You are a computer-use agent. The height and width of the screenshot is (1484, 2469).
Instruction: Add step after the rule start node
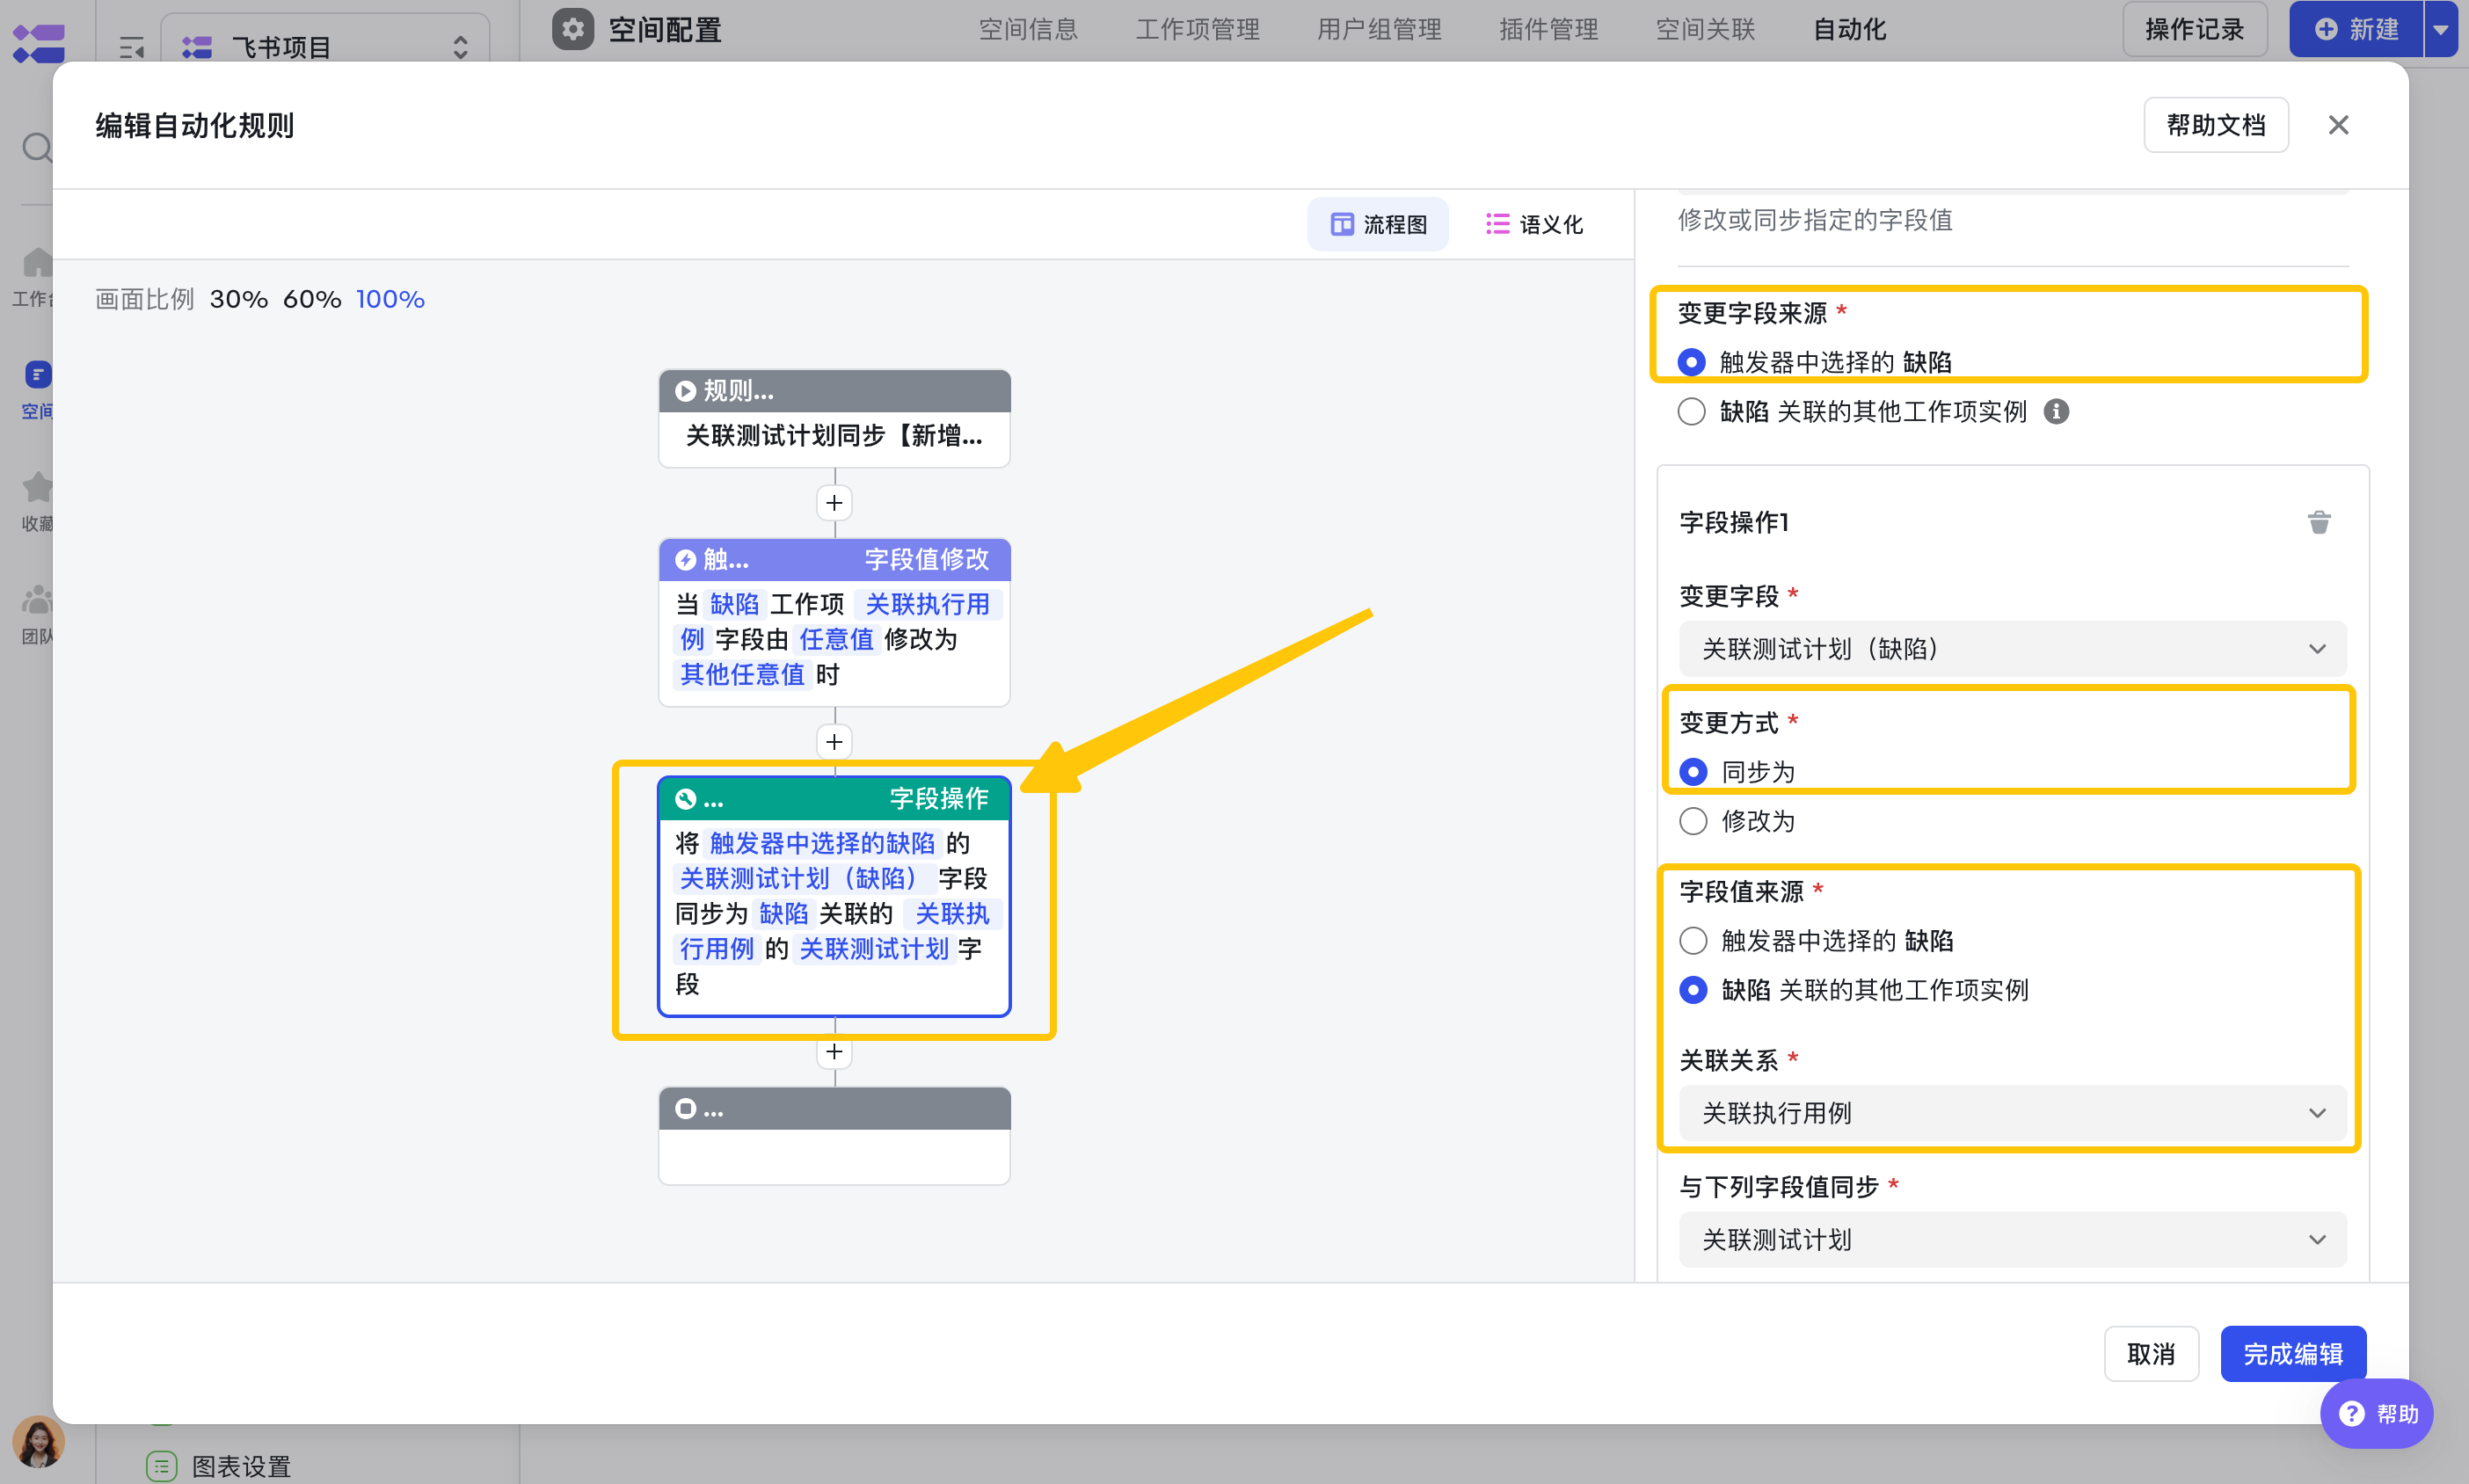pyautogui.click(x=834, y=503)
